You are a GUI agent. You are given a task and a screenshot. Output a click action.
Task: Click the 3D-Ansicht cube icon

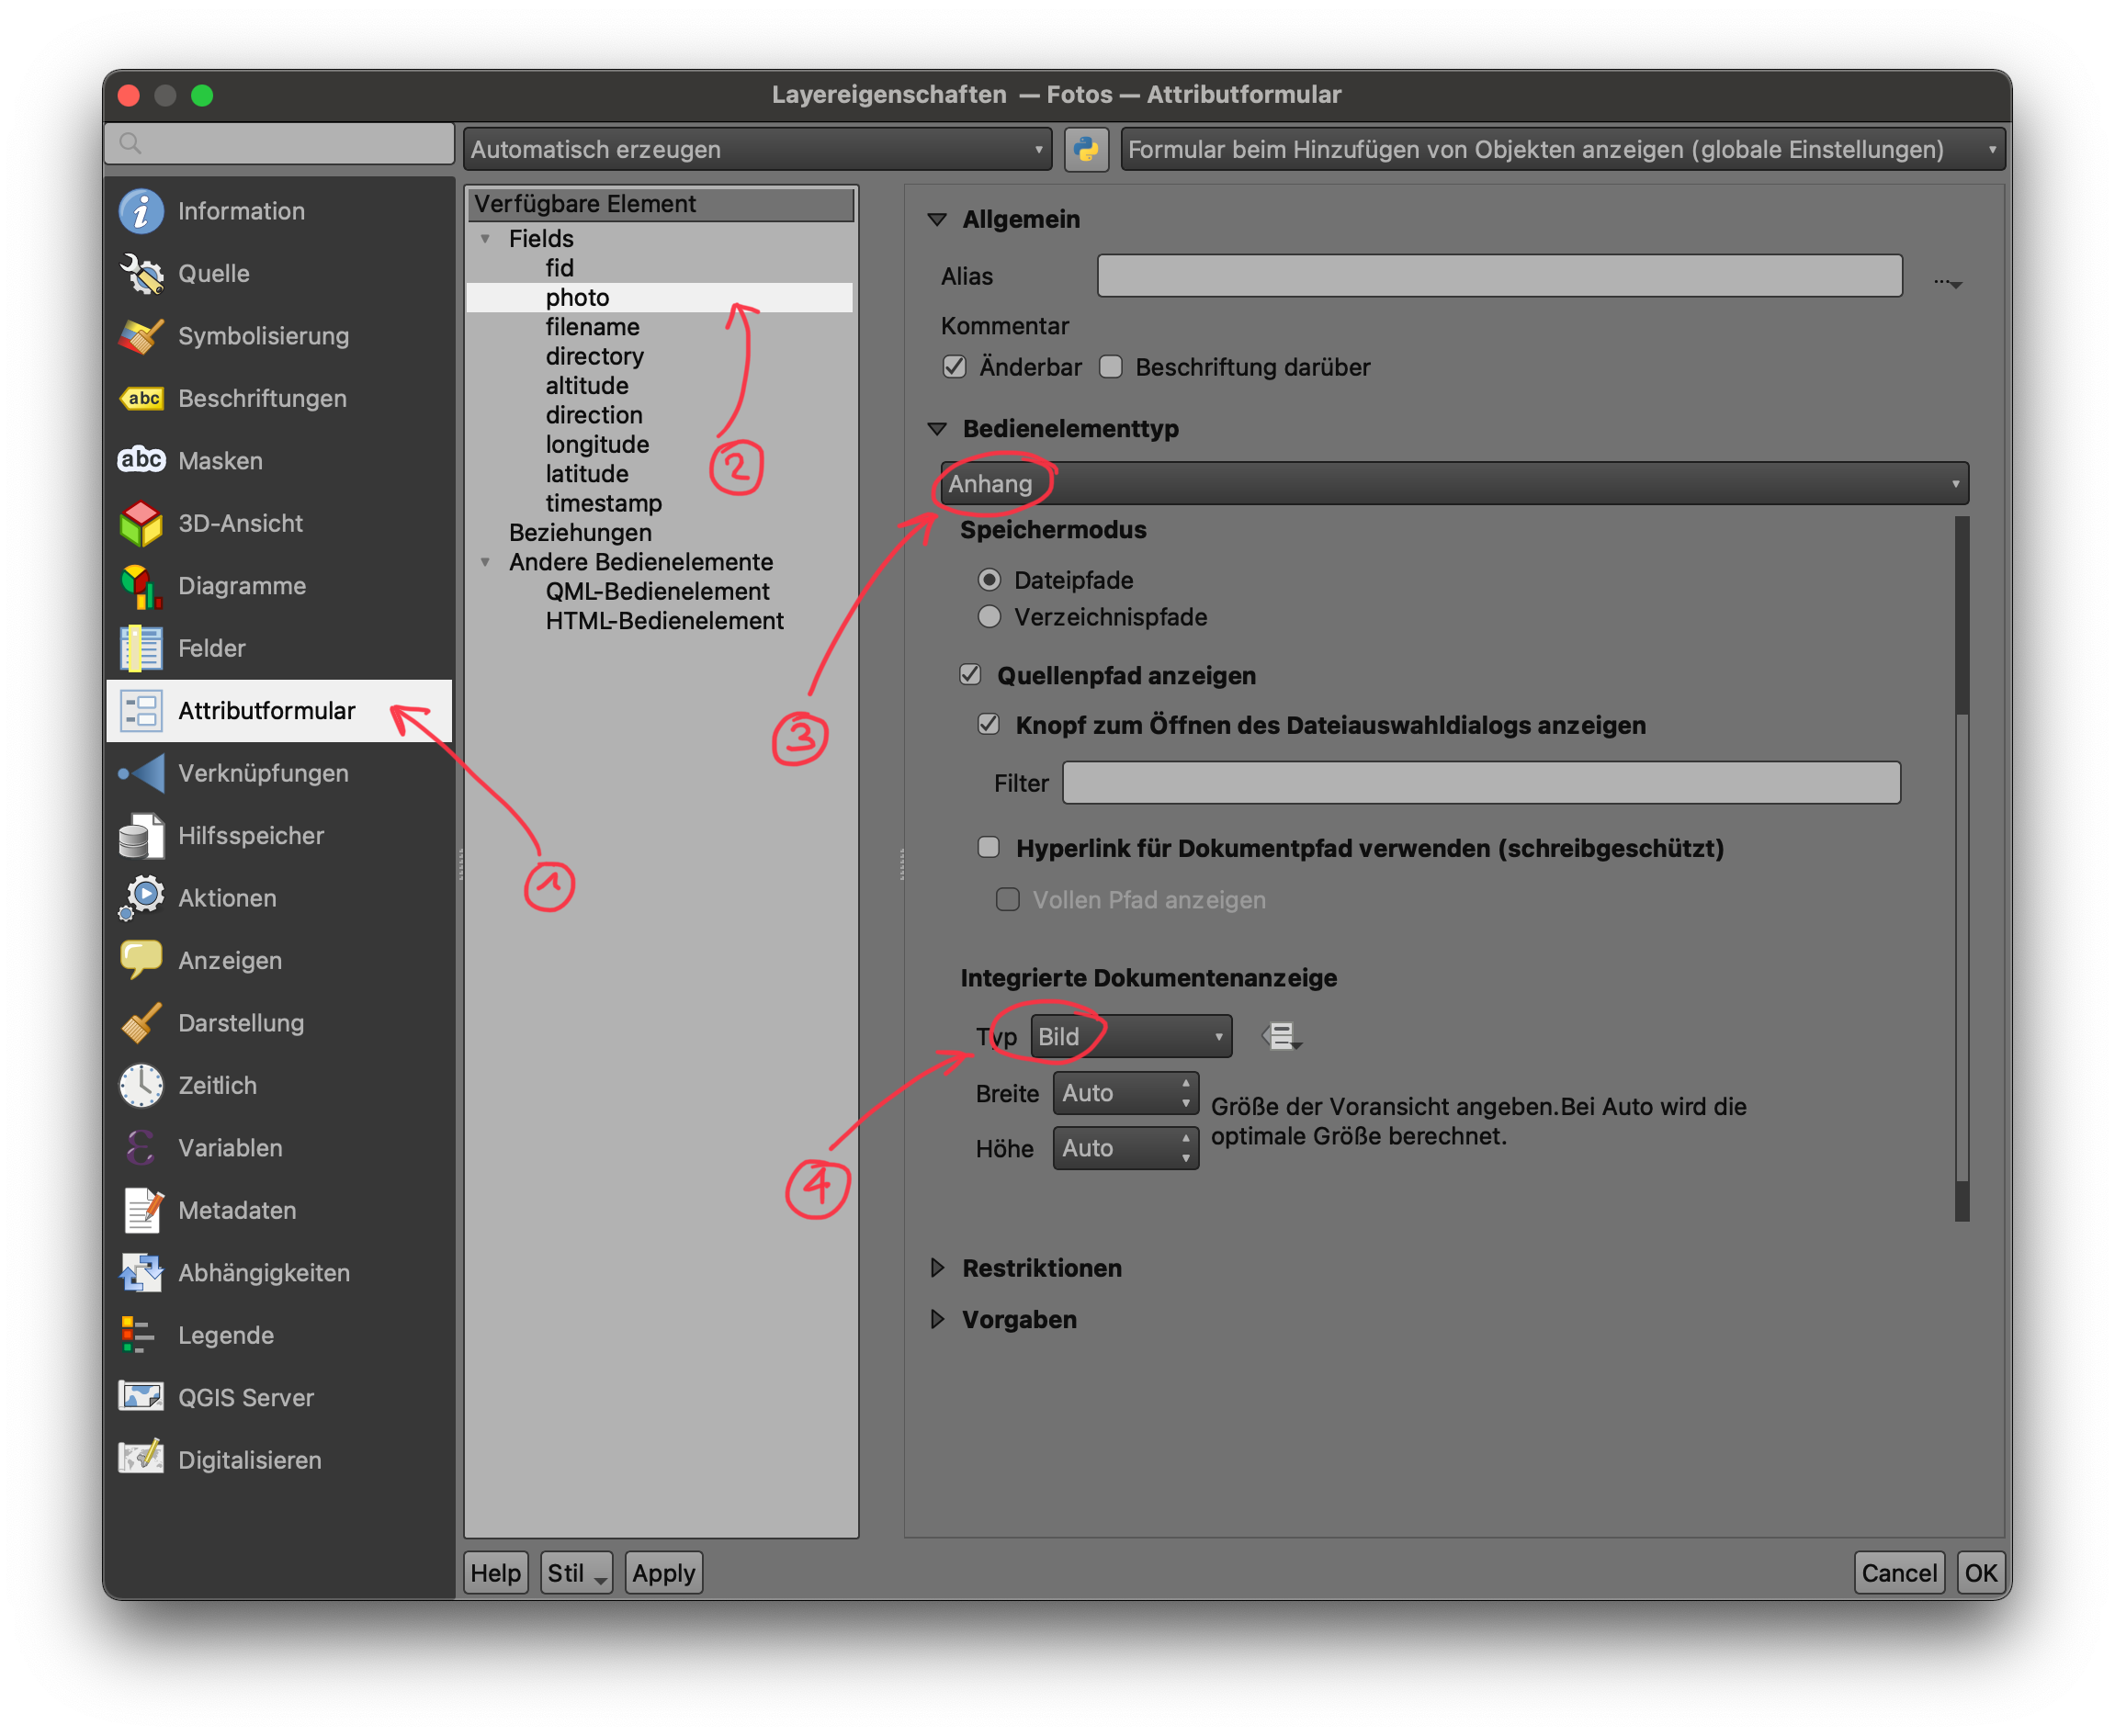pos(141,523)
